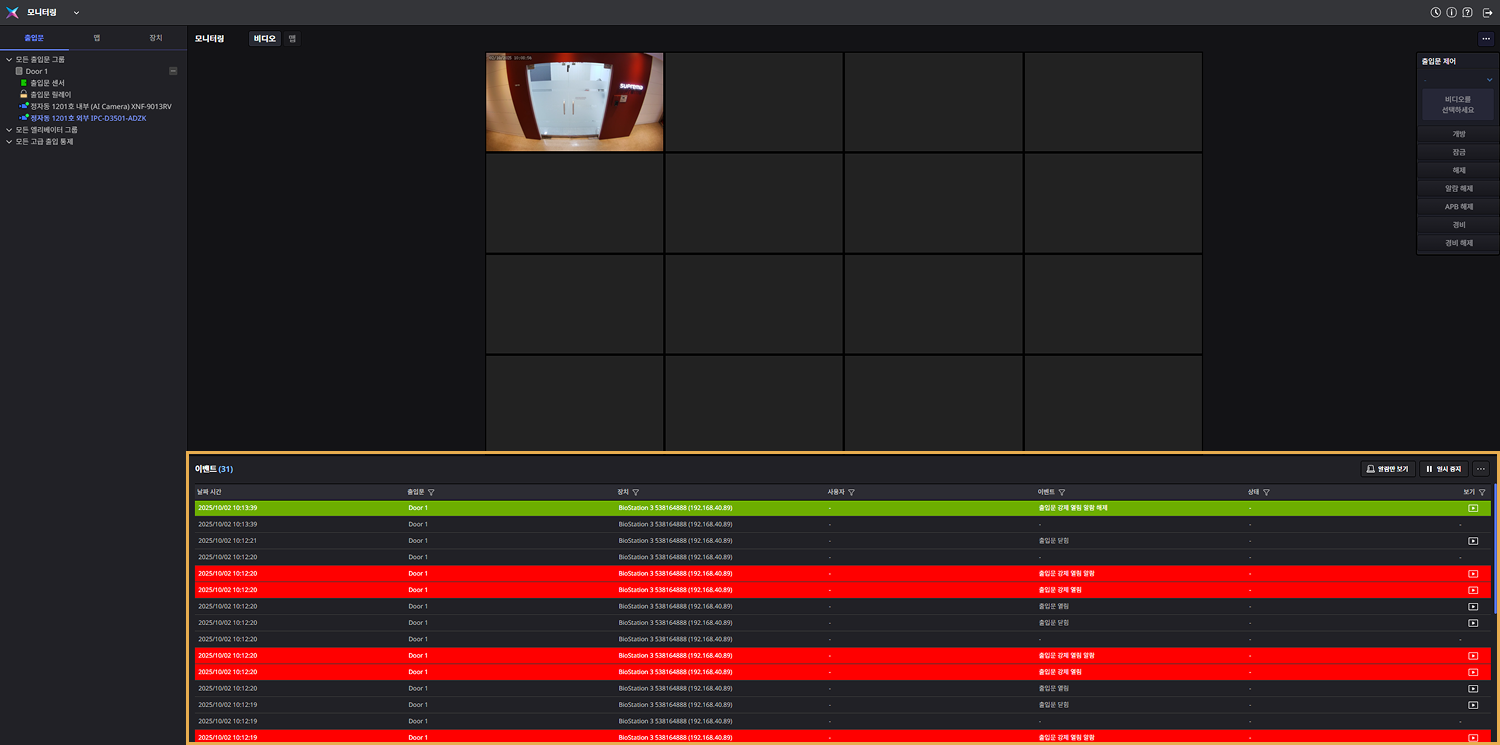The image size is (1500, 745).
Task: Open the info icon in header
Action: [1451, 13]
